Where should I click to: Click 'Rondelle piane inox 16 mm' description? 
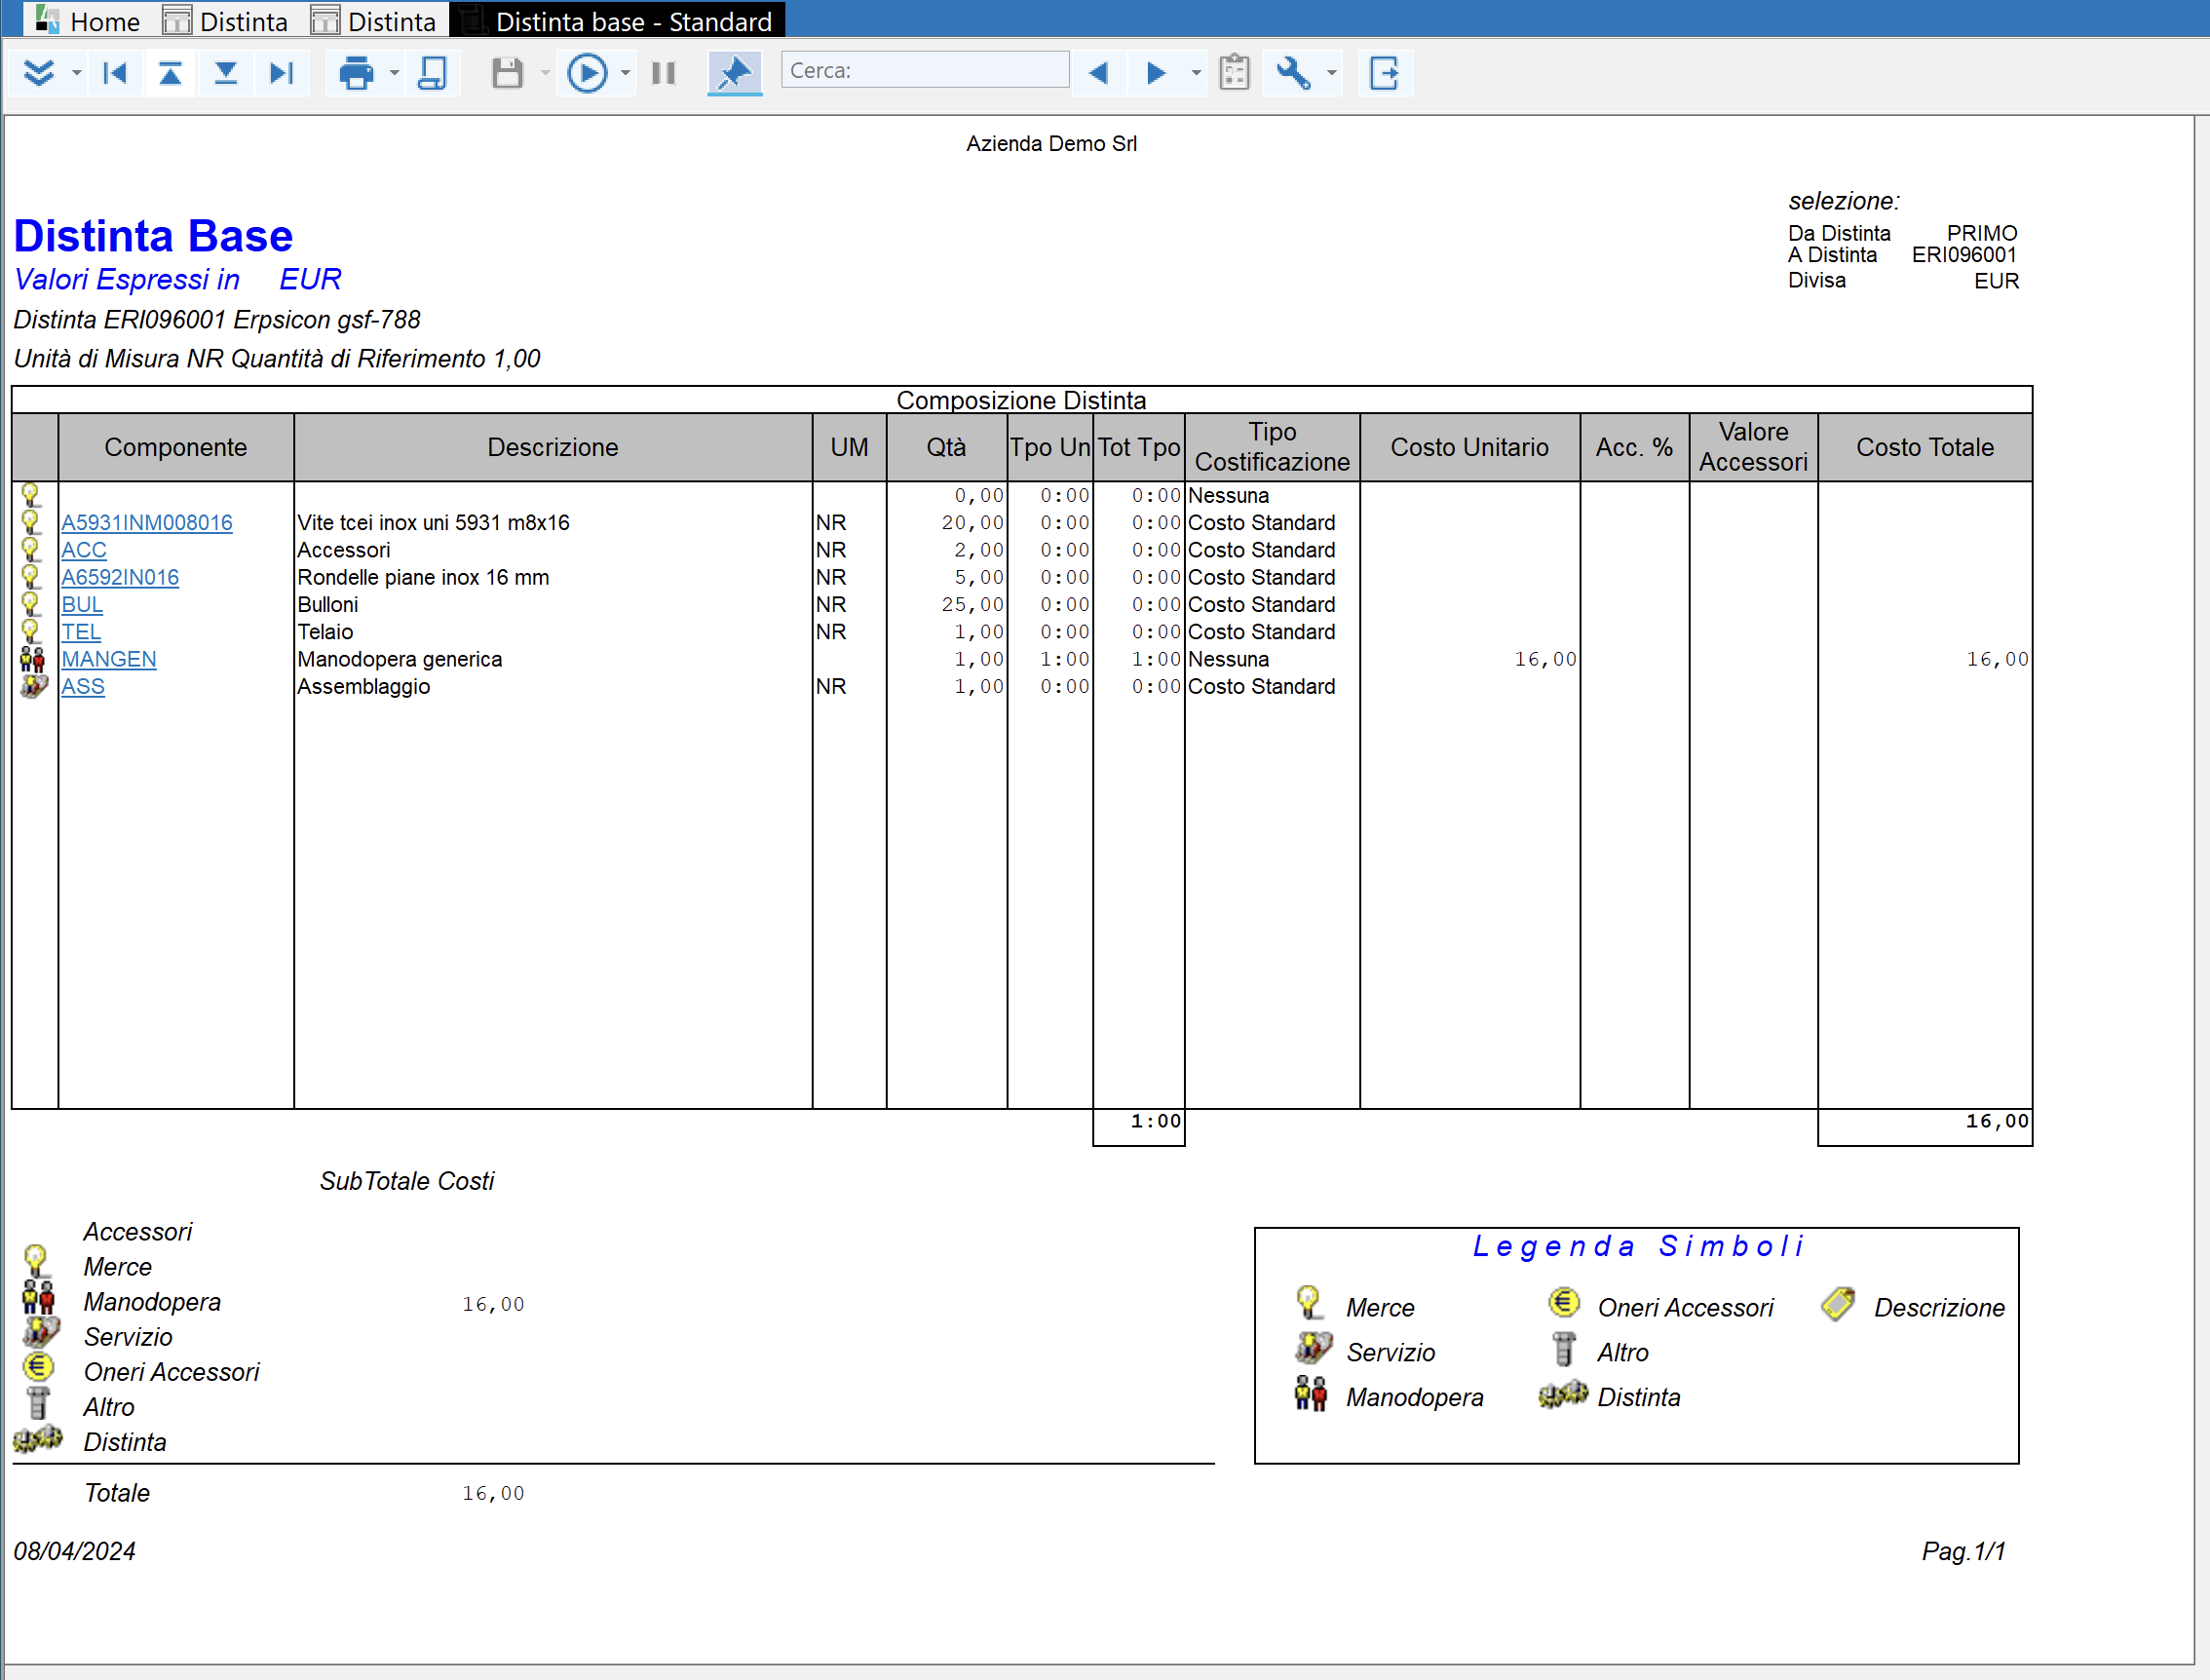pyautogui.click(x=423, y=577)
